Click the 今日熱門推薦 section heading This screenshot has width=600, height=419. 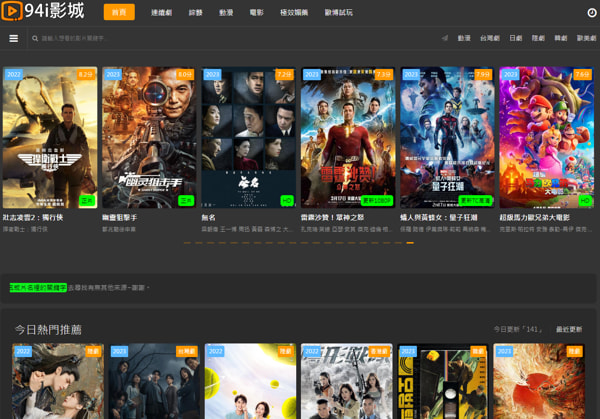pyautogui.click(x=48, y=329)
